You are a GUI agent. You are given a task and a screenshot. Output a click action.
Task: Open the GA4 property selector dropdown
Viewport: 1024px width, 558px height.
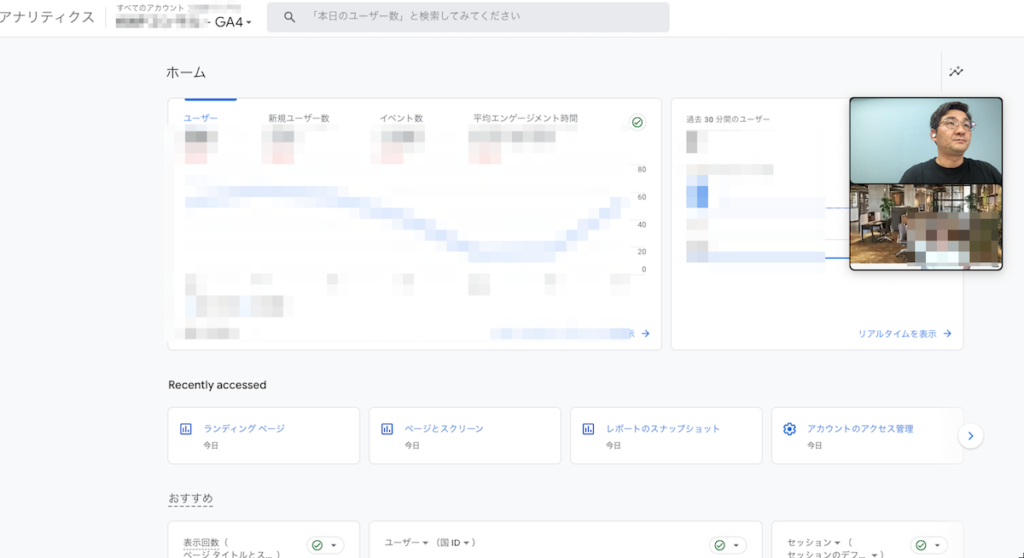(x=233, y=22)
